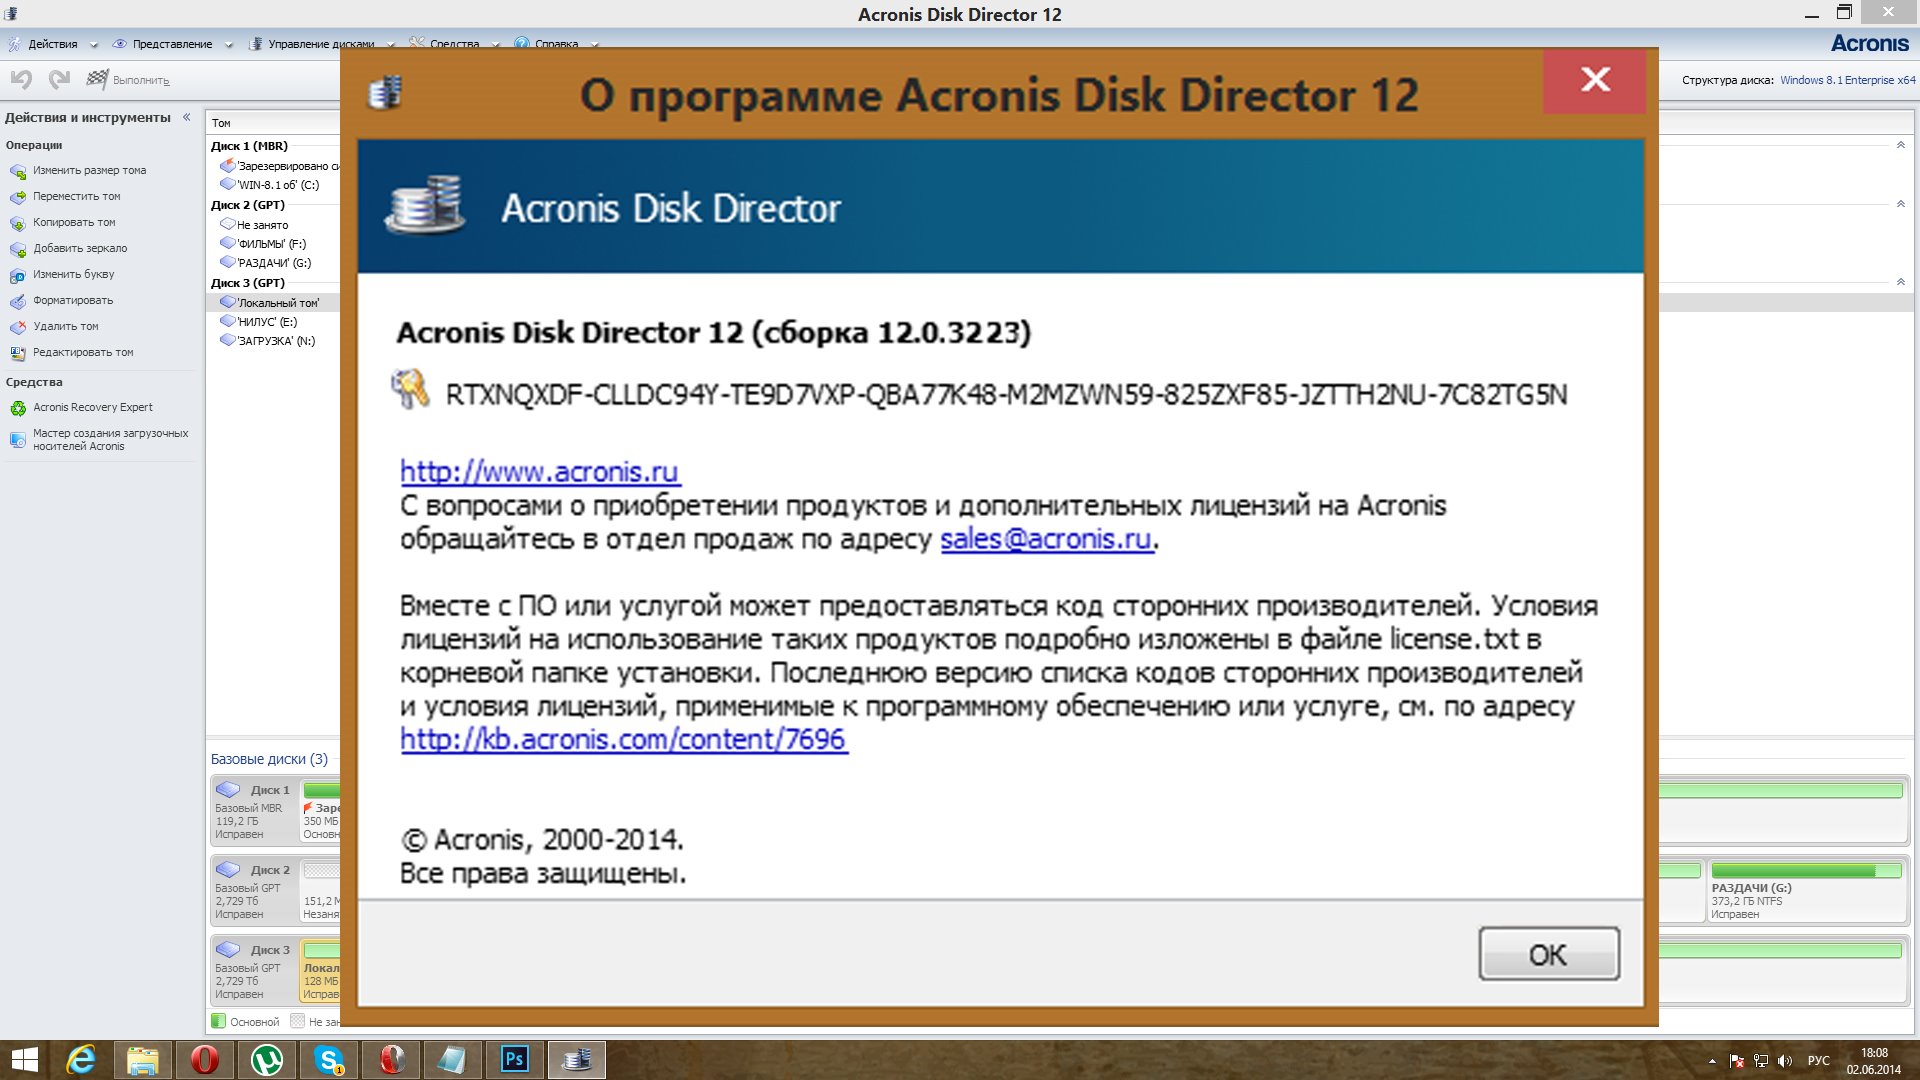Open the kb.acronis.com/content/7696 link
Image resolution: width=1920 pixels, height=1080 pixels.
click(x=624, y=739)
